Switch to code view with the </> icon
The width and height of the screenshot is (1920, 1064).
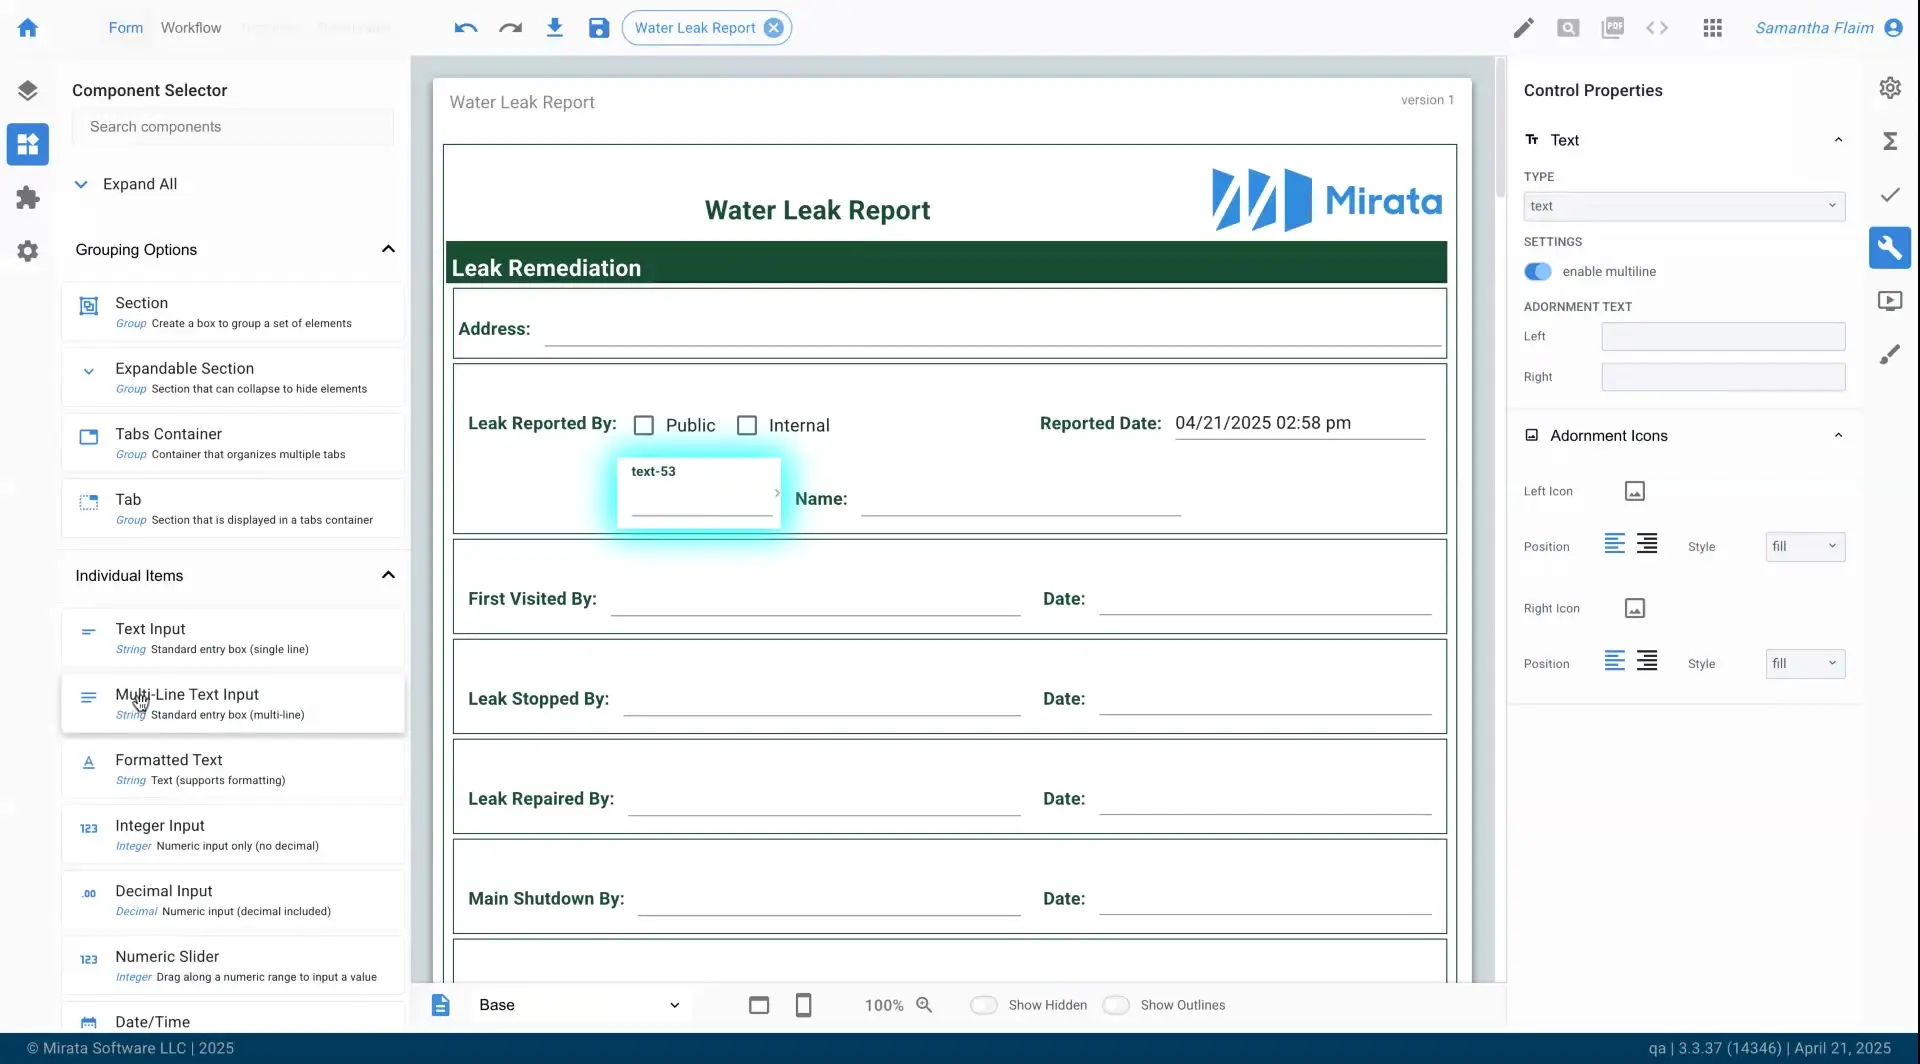click(x=1656, y=27)
